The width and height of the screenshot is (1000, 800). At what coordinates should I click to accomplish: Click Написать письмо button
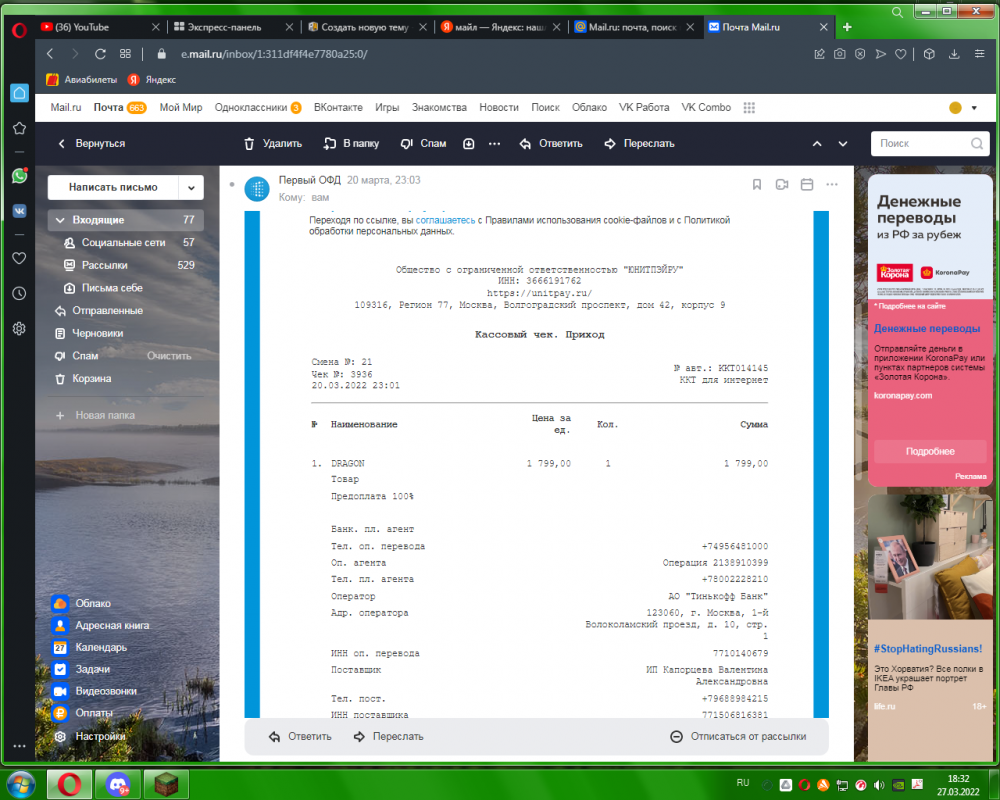coord(113,188)
